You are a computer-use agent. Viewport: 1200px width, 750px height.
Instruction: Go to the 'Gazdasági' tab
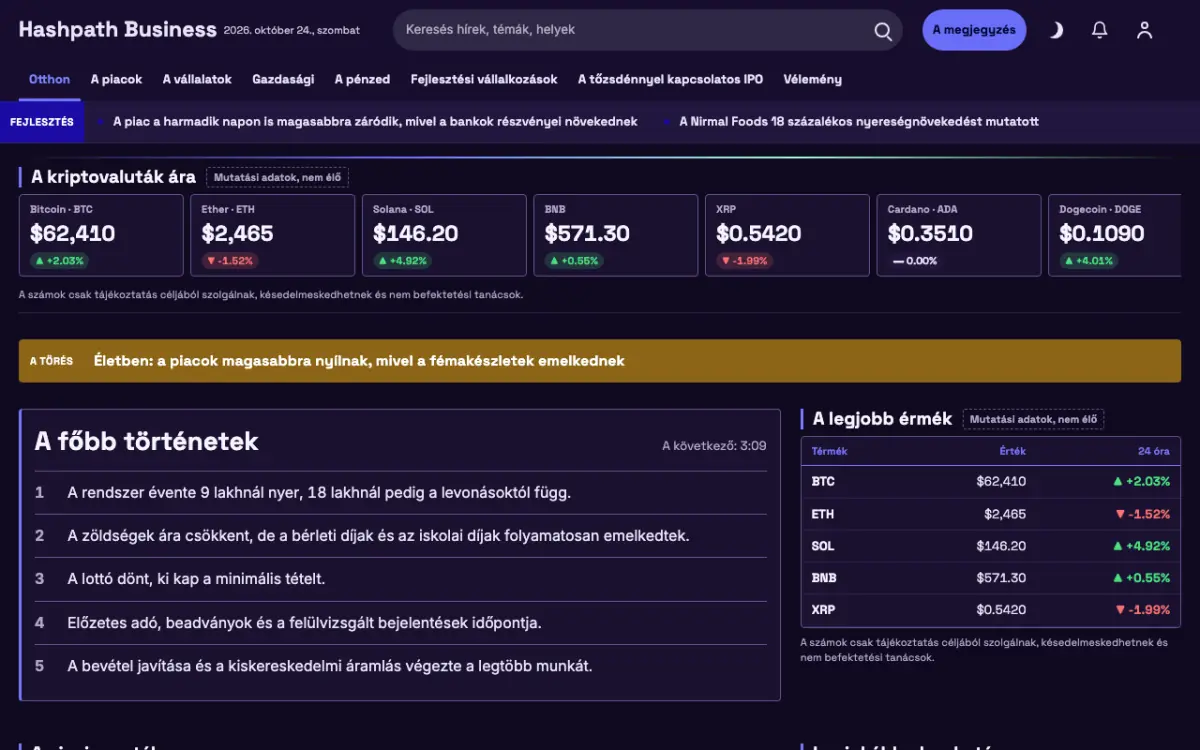tap(283, 79)
